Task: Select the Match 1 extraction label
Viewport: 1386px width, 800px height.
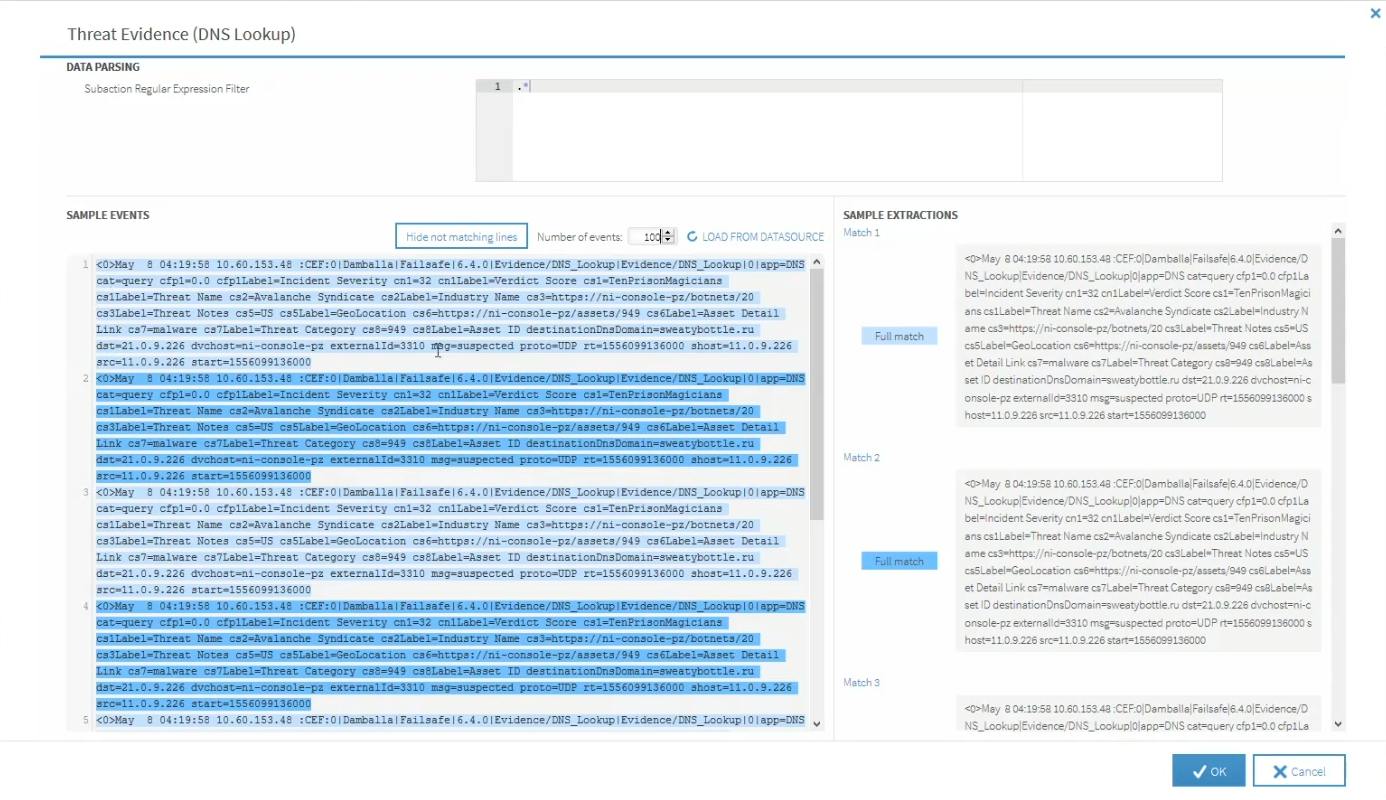Action: (x=861, y=233)
